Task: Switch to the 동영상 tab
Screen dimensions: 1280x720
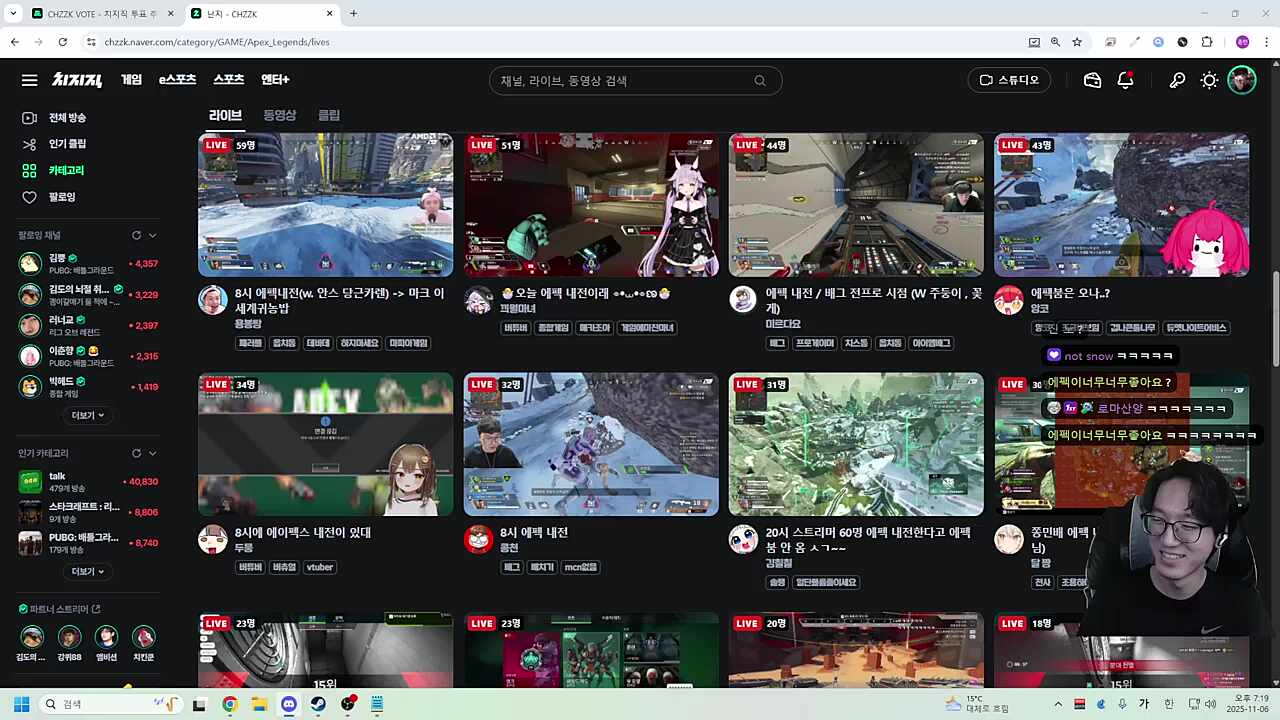Action: (x=279, y=115)
